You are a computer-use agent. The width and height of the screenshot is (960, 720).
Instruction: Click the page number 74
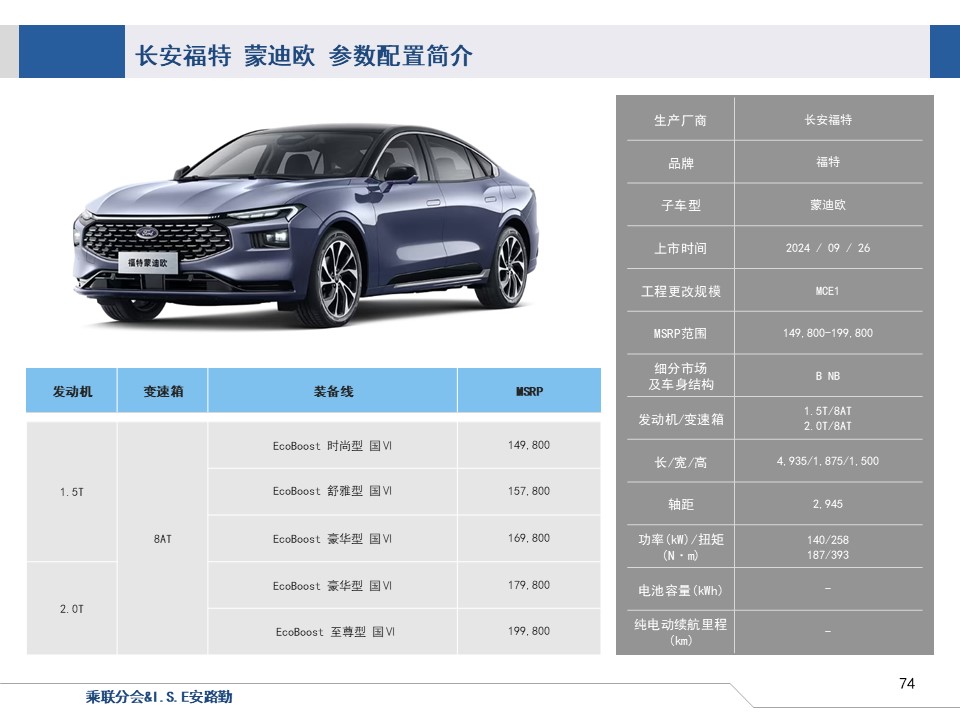tap(907, 683)
